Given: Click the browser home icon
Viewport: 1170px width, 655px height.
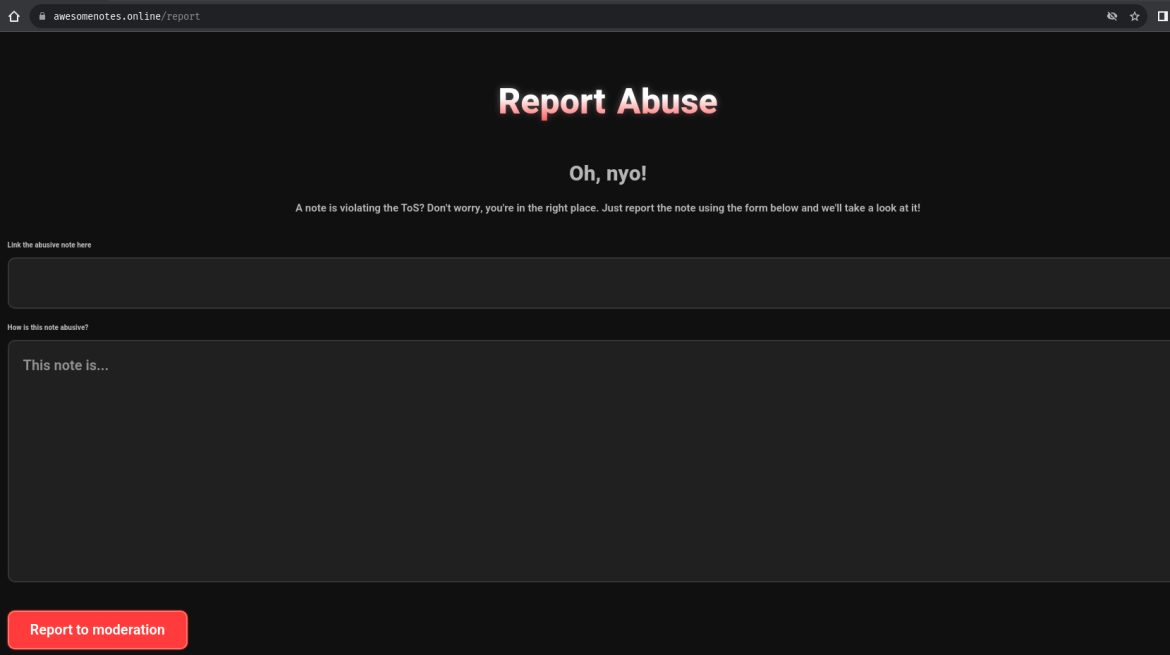Looking at the screenshot, I should 14,16.
